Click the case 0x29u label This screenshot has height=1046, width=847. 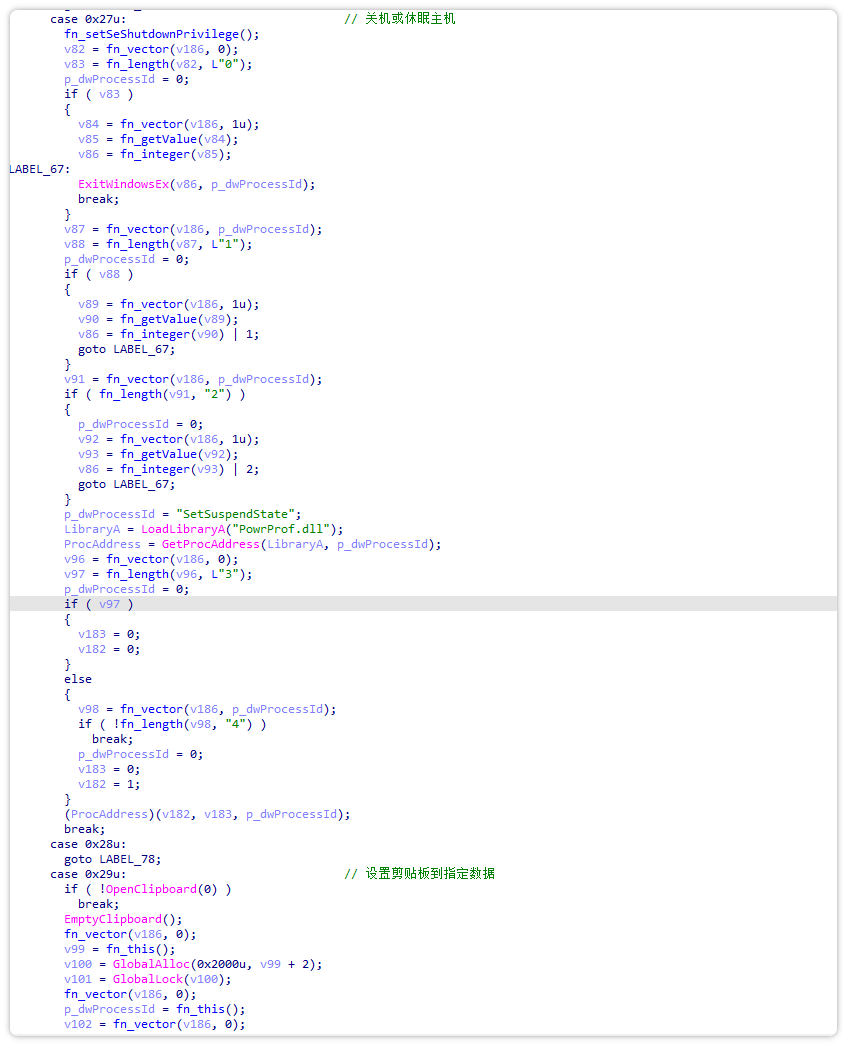pos(88,874)
